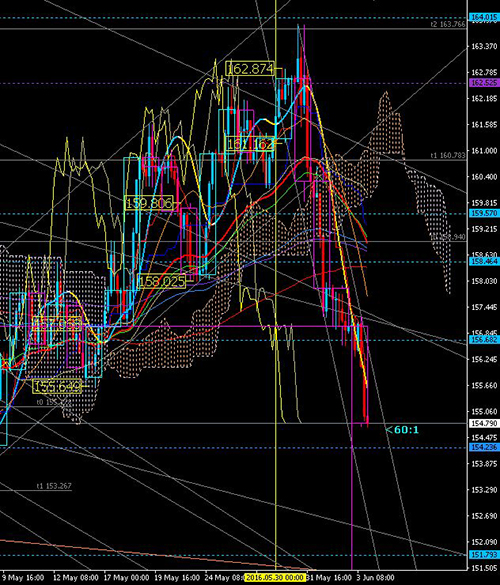
Task: Click the 17 May 00:00 time label
Action: click(126, 578)
